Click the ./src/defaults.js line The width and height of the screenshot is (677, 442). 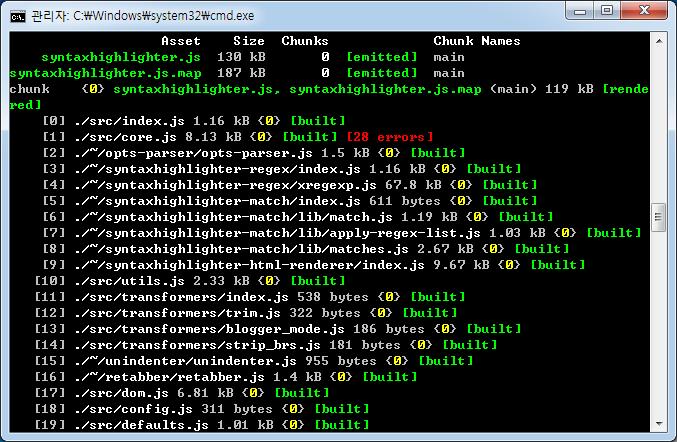tap(202, 425)
